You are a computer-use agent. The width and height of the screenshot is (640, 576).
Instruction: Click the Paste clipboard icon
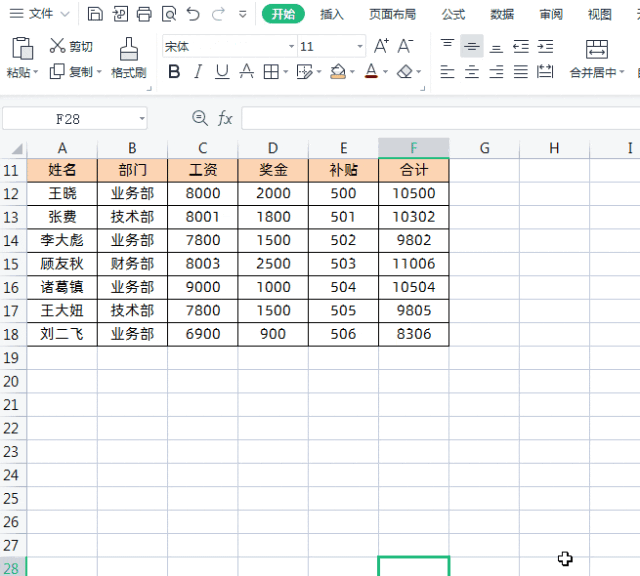[x=22, y=48]
